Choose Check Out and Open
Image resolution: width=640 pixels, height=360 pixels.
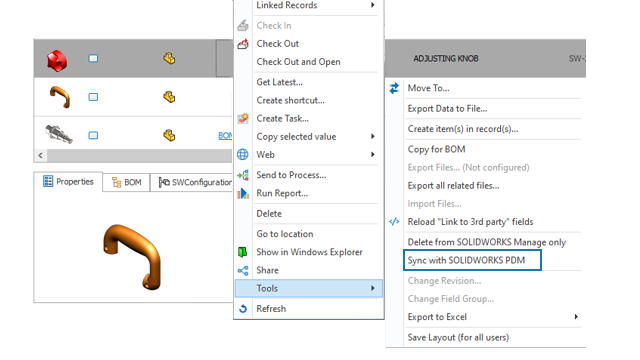pos(298,62)
